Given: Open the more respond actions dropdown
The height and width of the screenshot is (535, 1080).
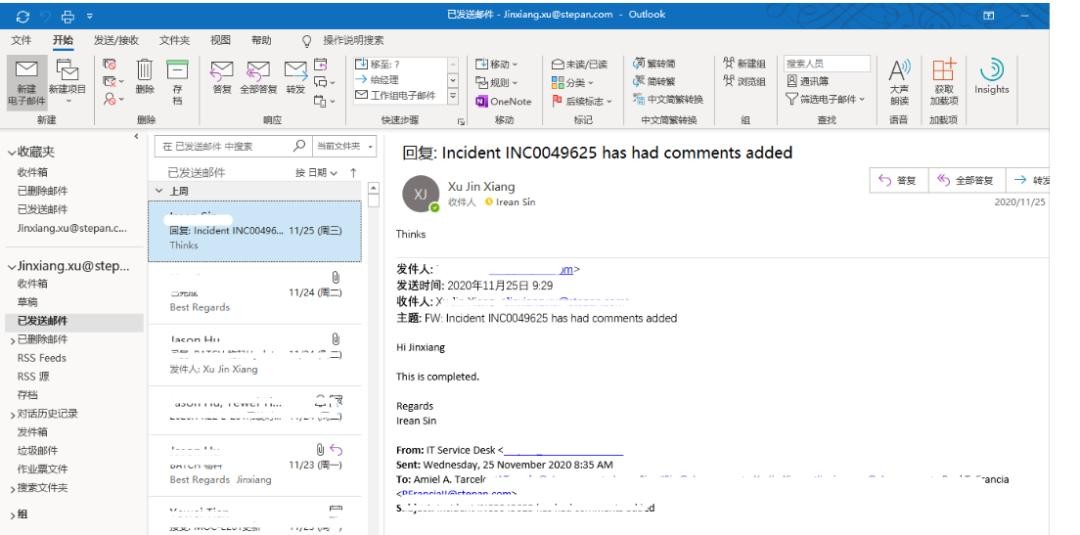Looking at the screenshot, I should [x=324, y=101].
